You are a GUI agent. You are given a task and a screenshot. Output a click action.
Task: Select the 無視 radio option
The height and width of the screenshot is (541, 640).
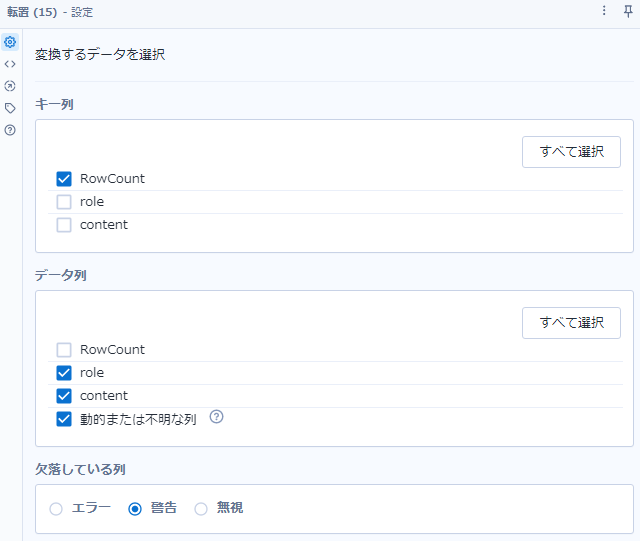[201, 509]
